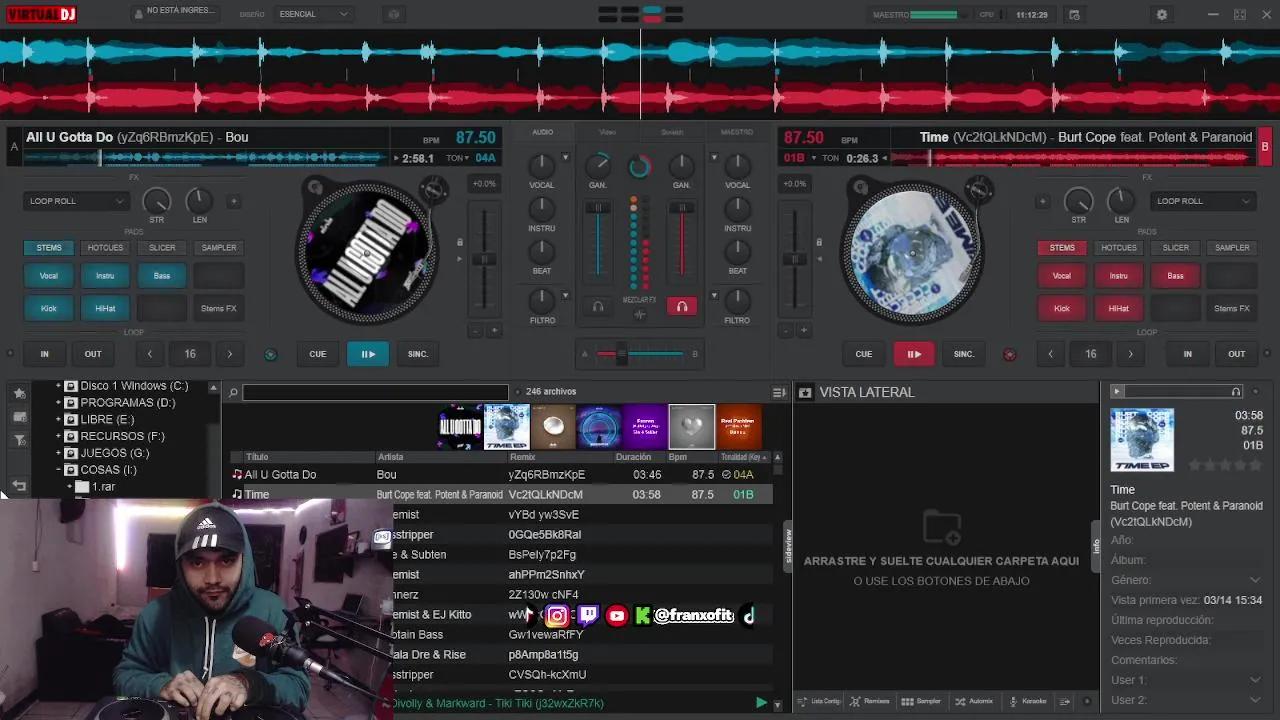This screenshot has width=1280, height=720.
Task: Open the Karaoke tab in sideview toolbar
Action: click(x=1027, y=701)
